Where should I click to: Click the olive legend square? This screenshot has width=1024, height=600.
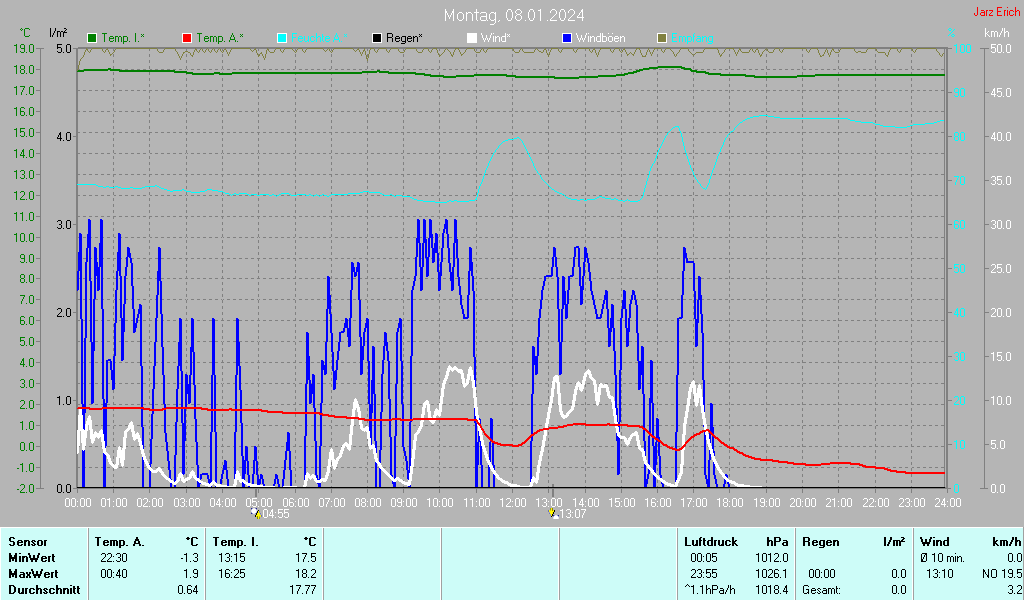662,38
